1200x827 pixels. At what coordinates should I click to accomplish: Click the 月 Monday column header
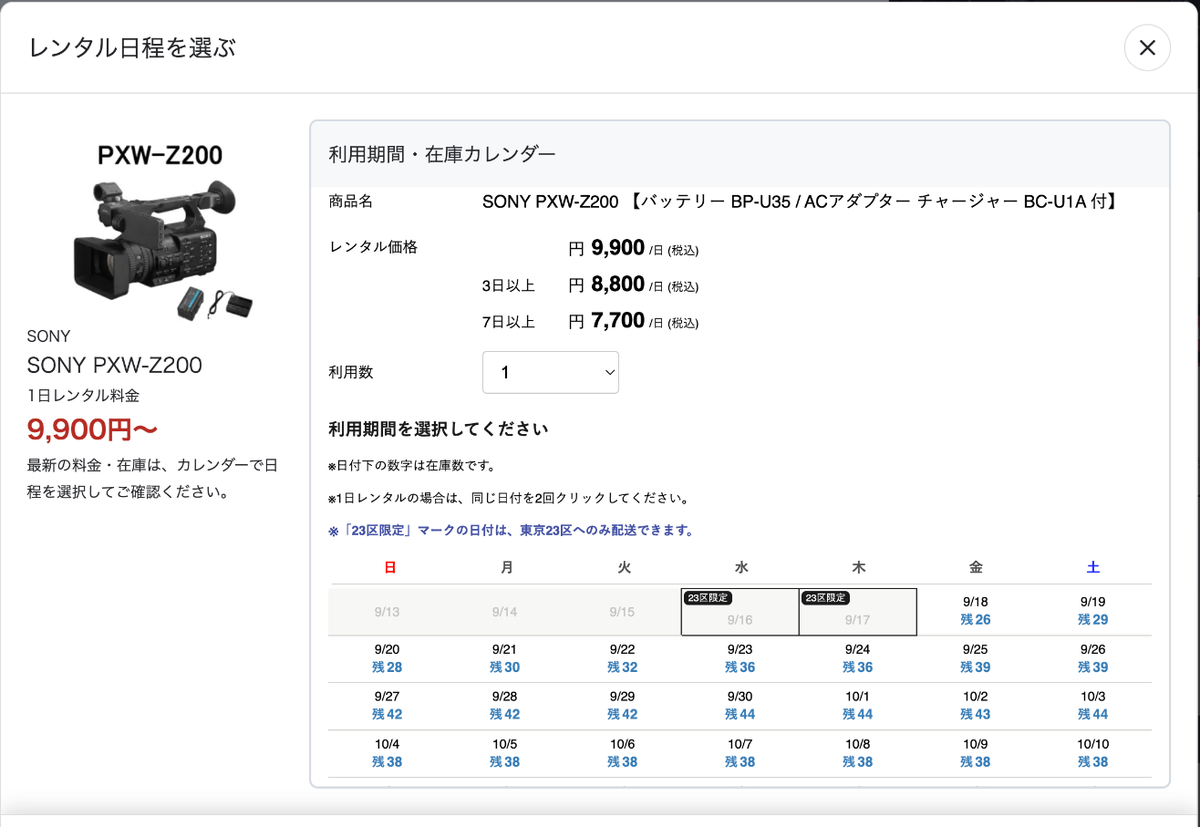[x=507, y=567]
